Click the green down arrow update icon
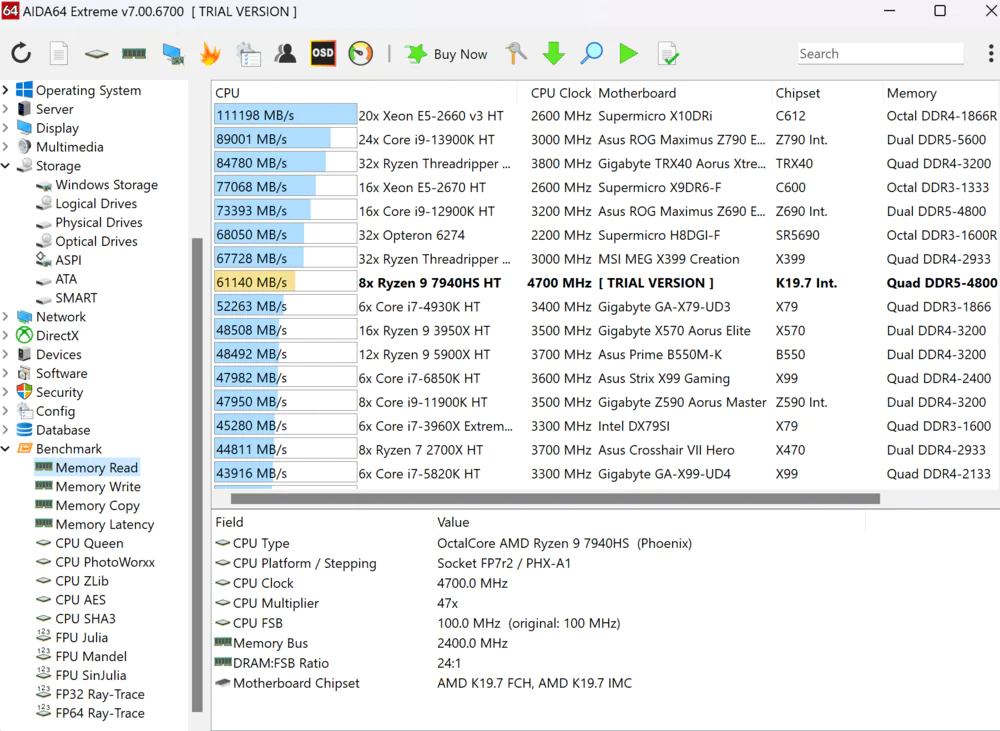The image size is (1000, 731). click(x=554, y=54)
